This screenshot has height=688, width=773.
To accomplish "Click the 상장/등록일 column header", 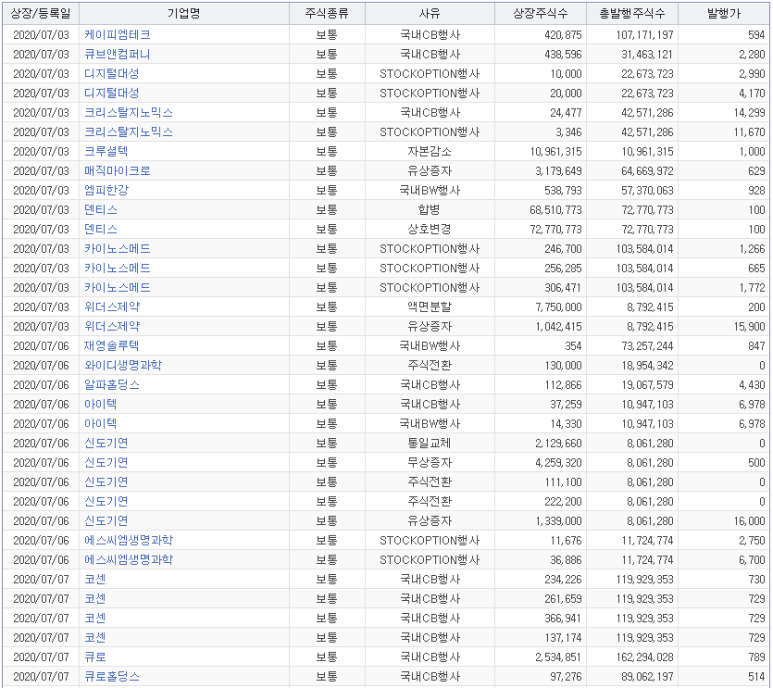I will (41, 13).
